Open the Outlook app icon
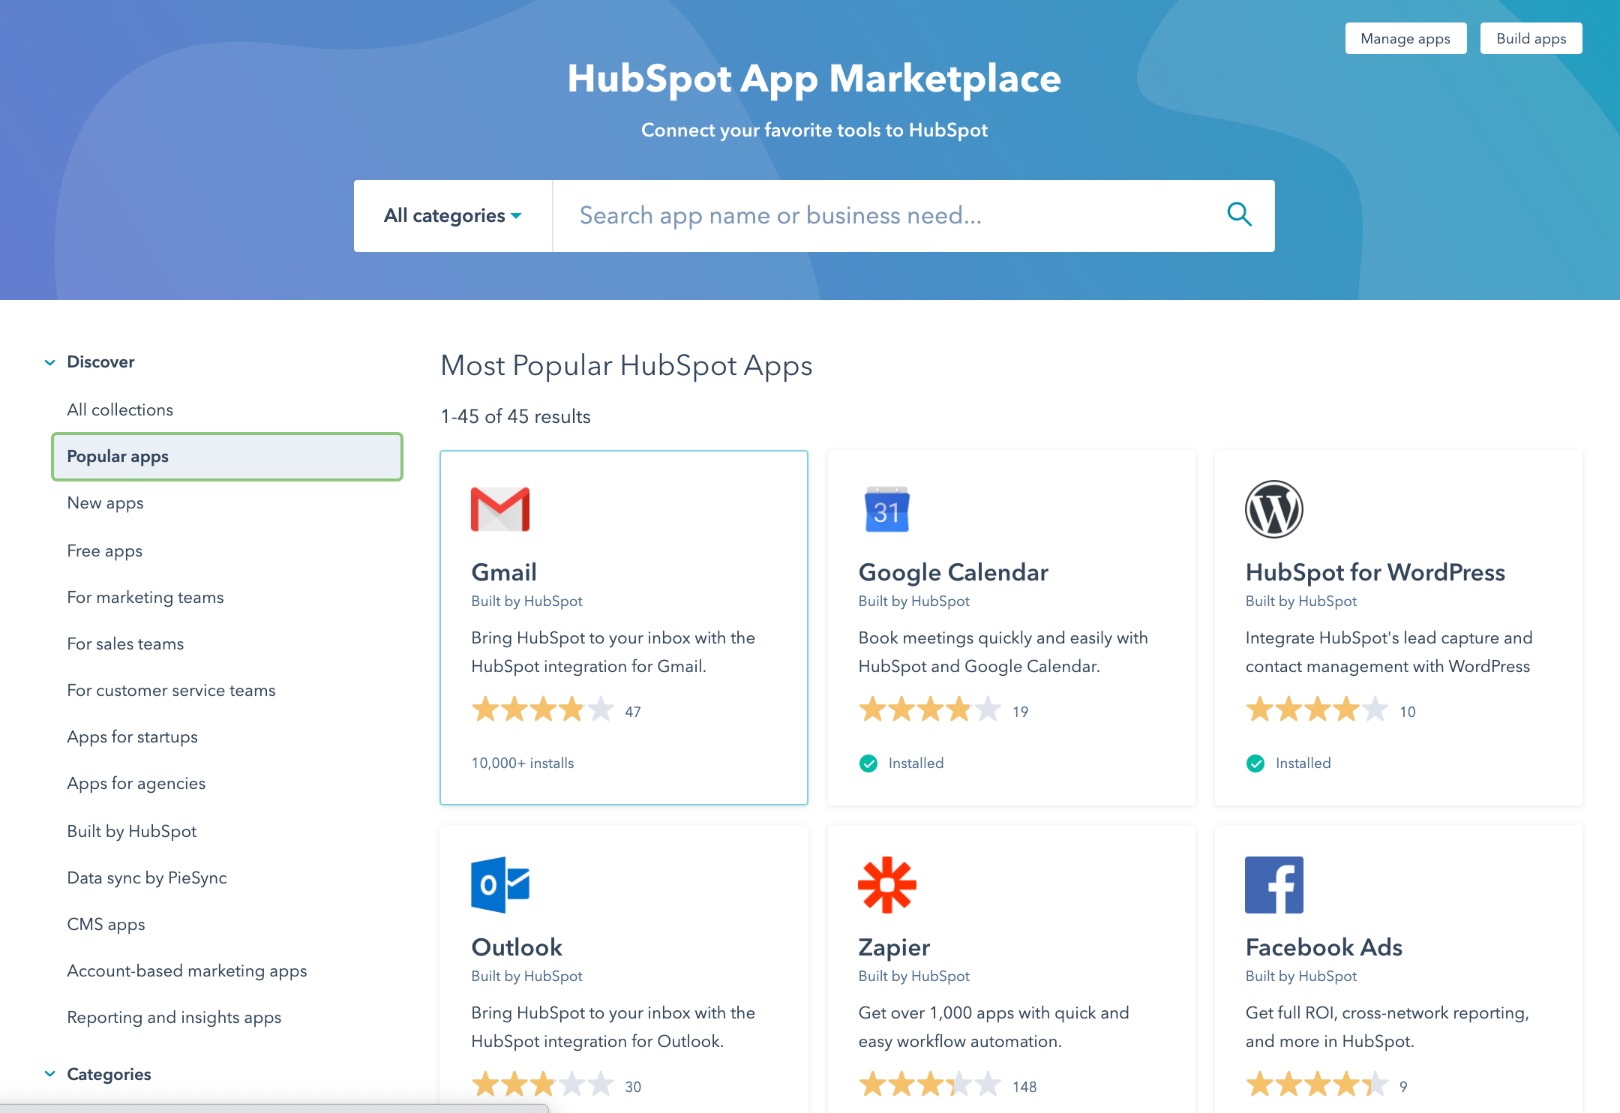 (x=500, y=884)
